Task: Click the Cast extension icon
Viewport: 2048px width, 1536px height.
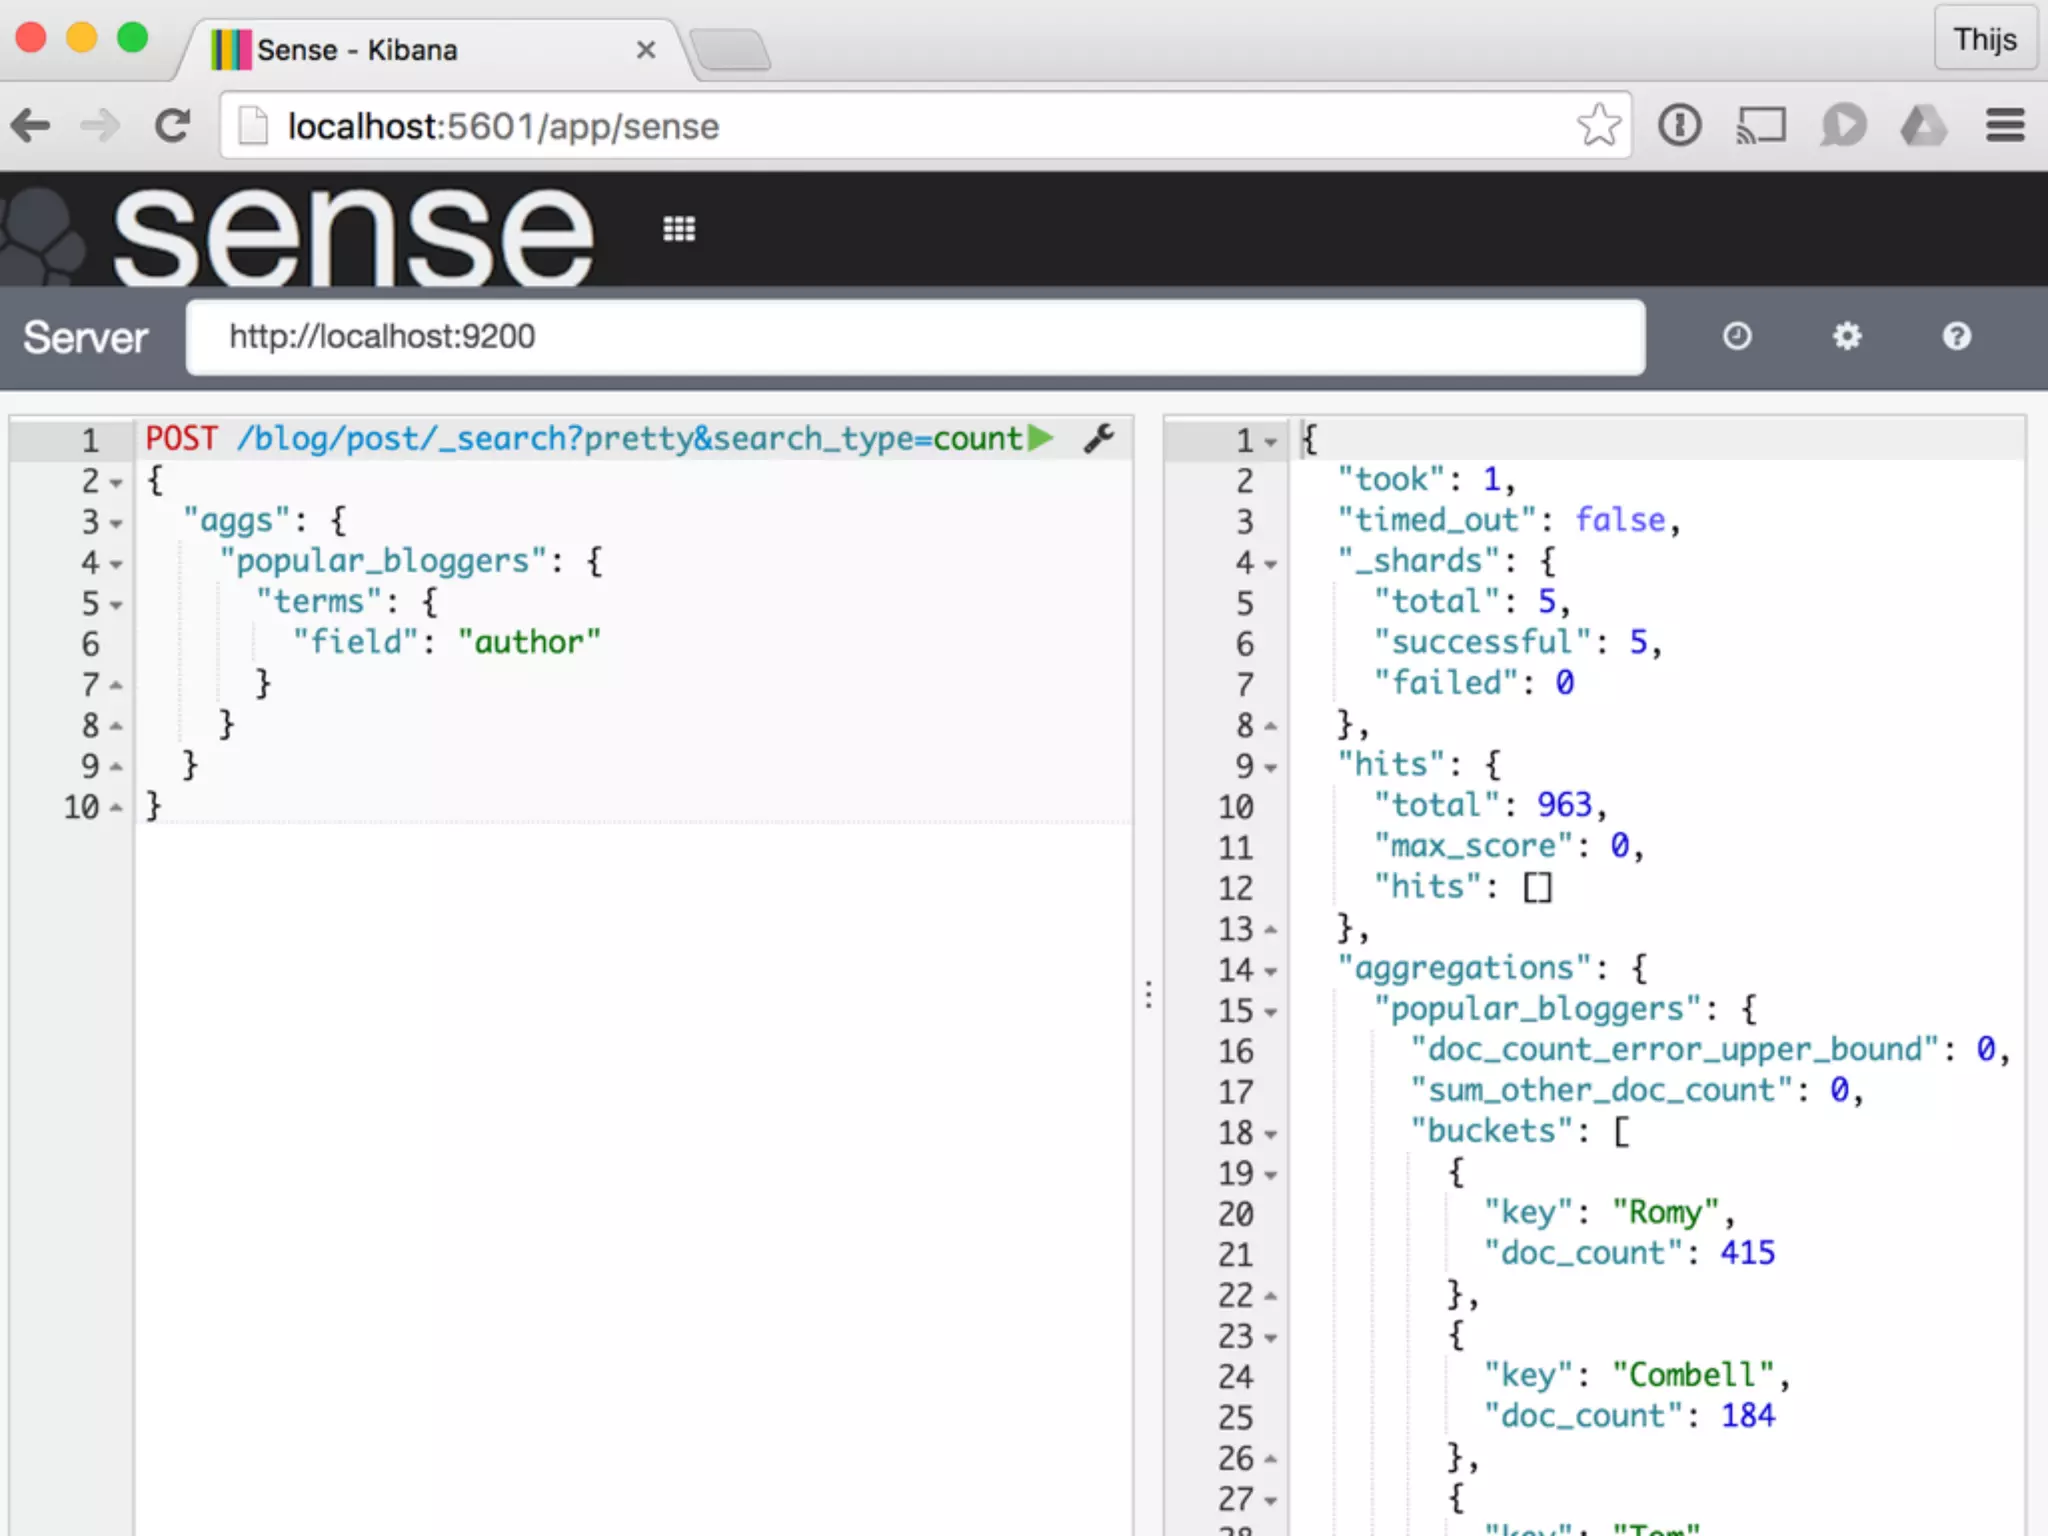Action: [1761, 126]
